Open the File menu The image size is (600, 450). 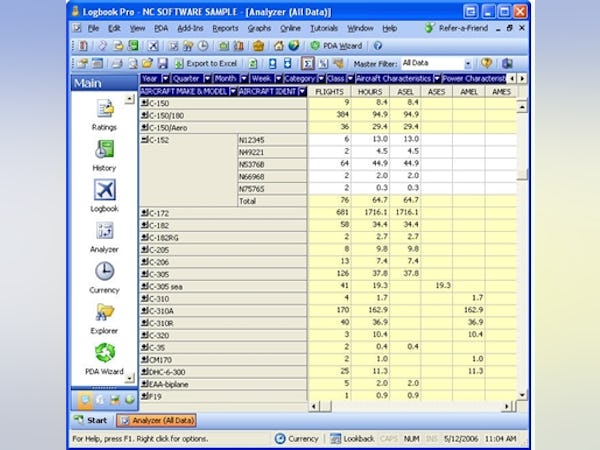(93, 28)
